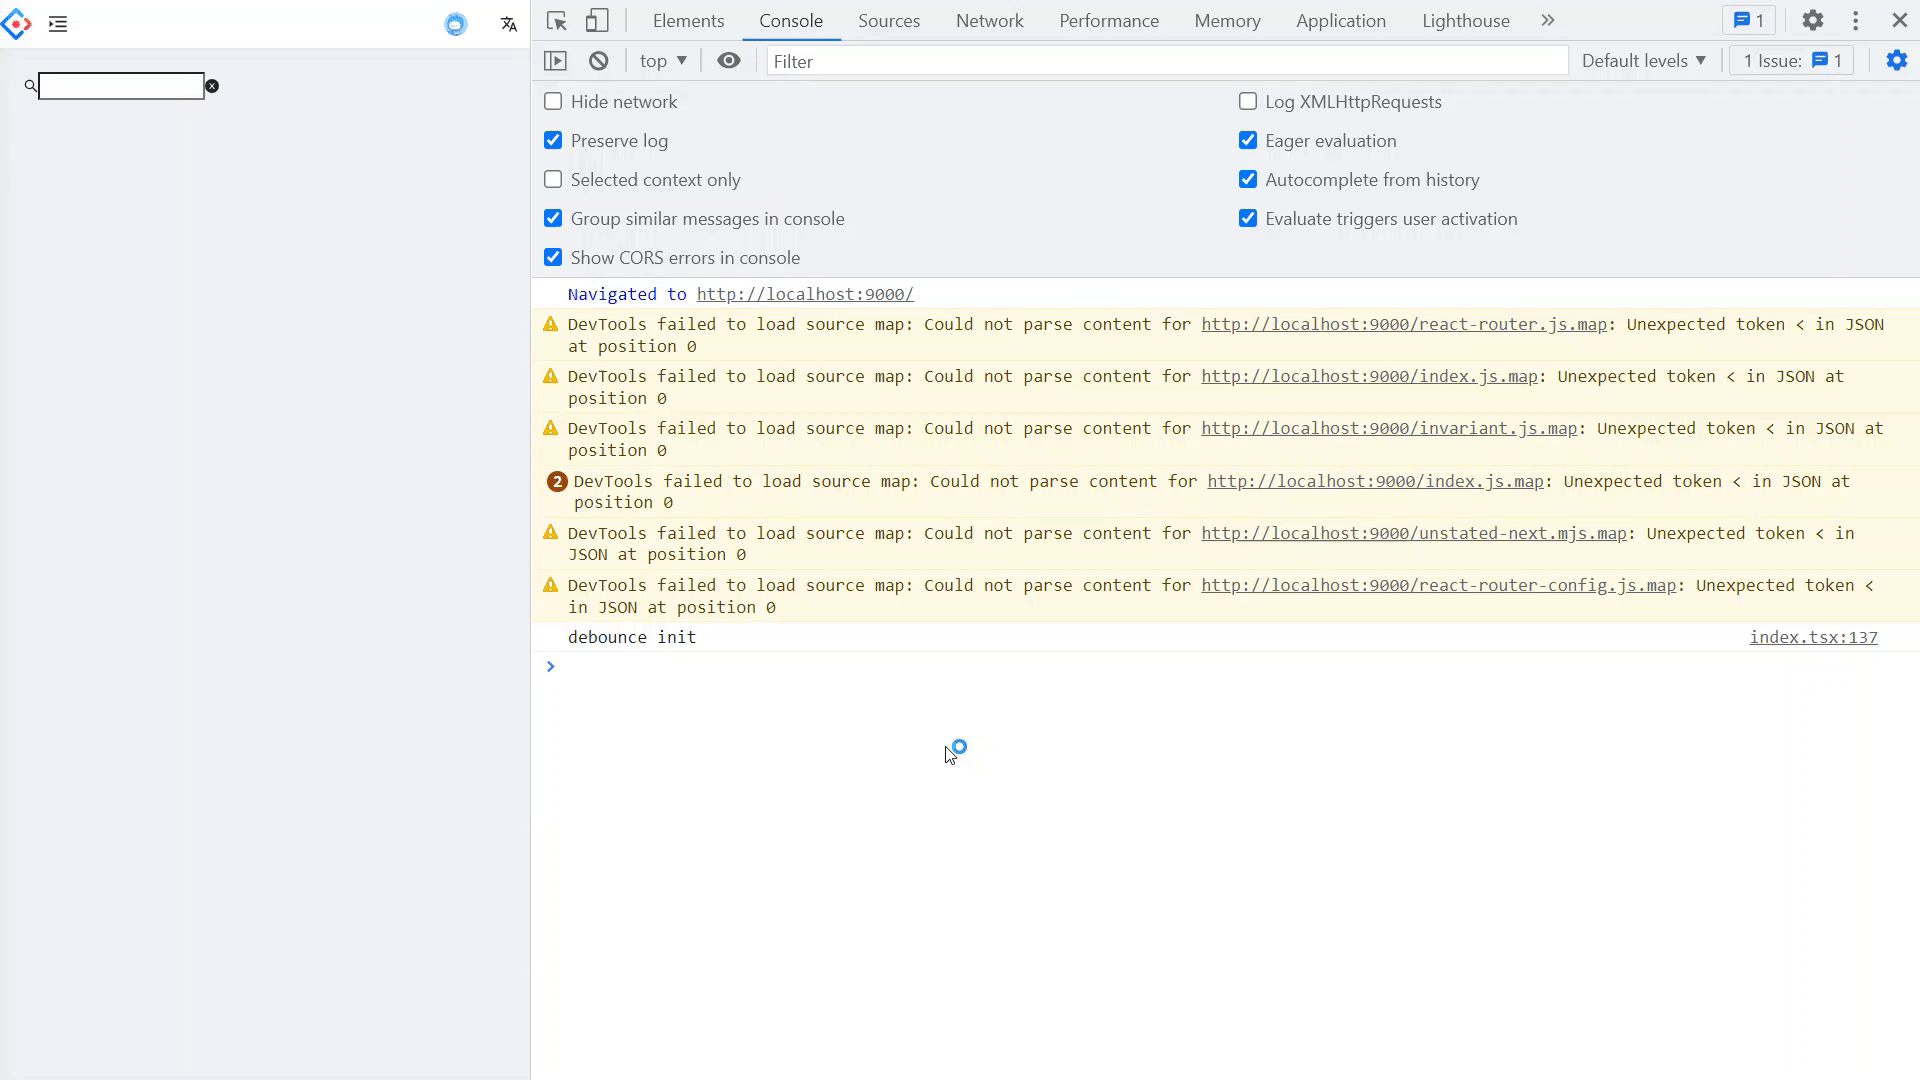1920x1080 pixels.
Task: Expand the Default levels dropdown
Action: [1643, 61]
